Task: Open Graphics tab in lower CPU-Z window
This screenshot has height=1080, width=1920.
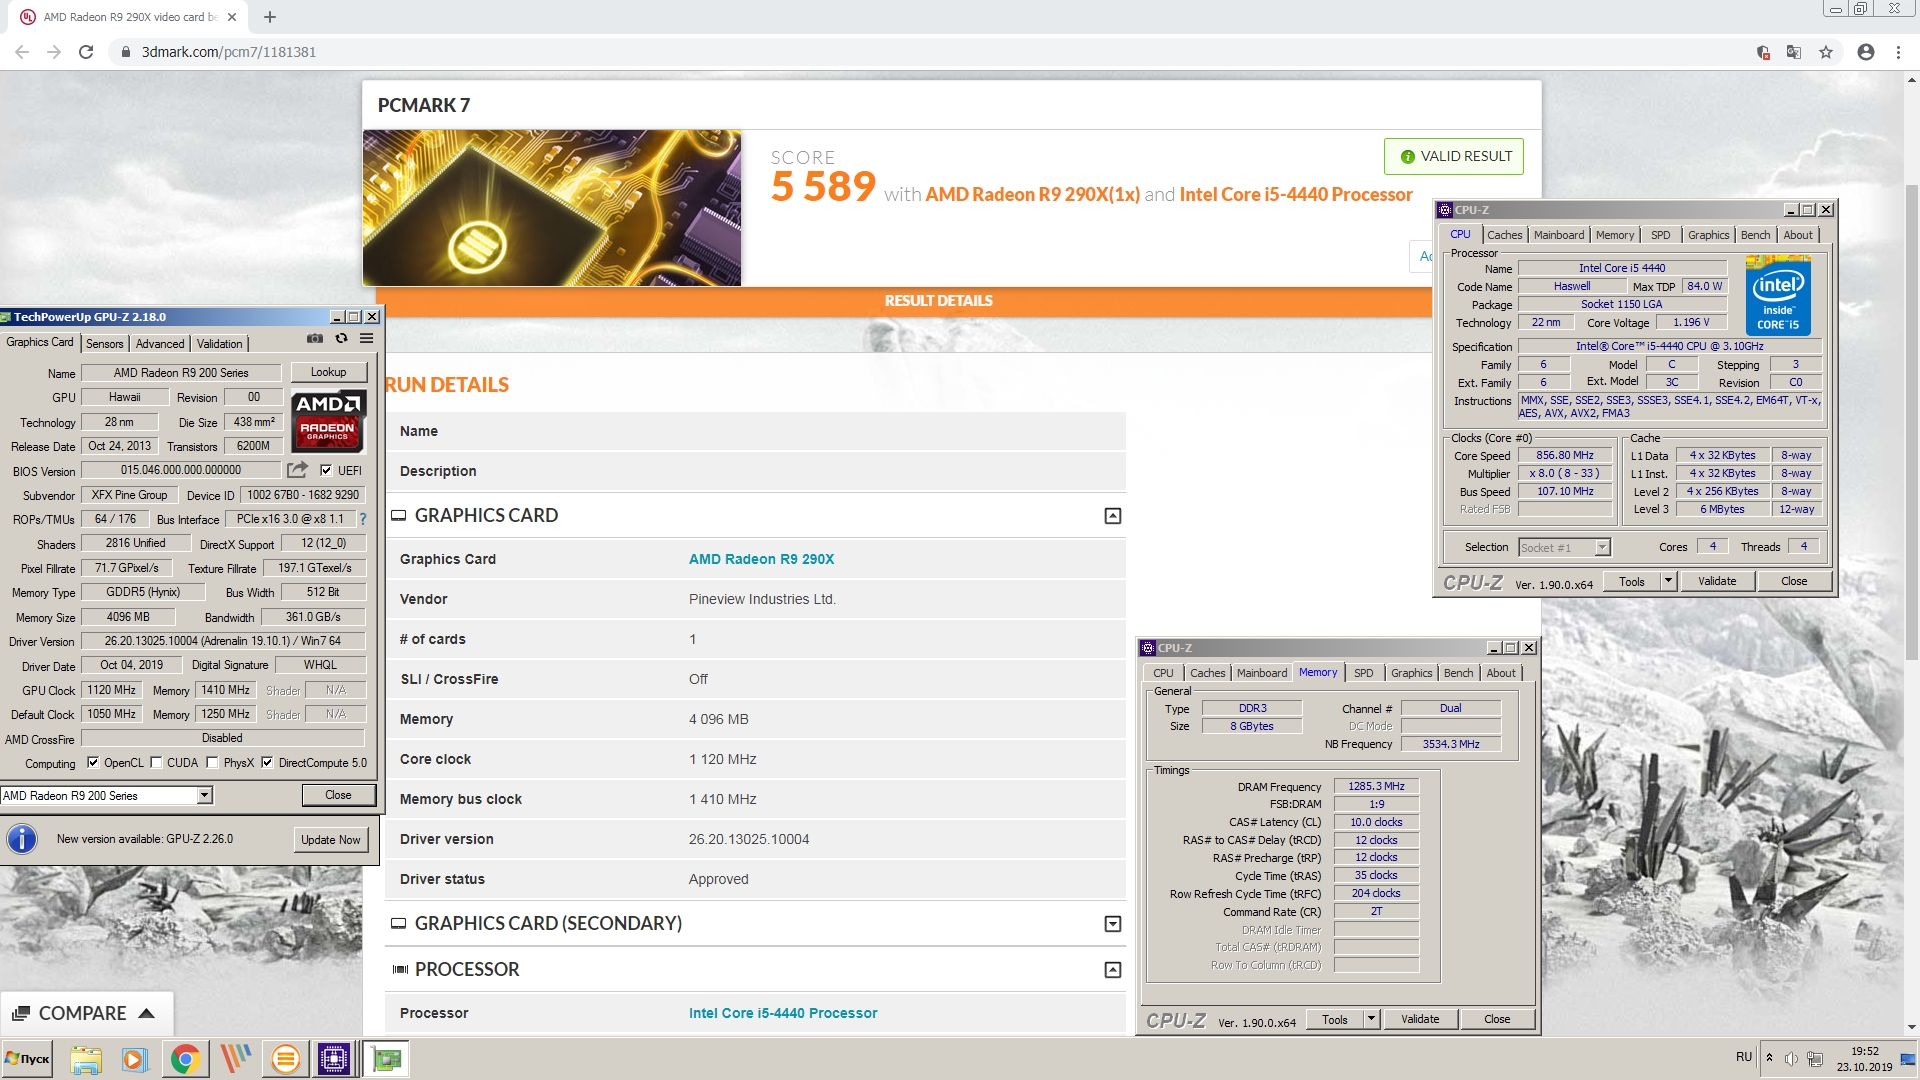Action: [x=1412, y=674]
